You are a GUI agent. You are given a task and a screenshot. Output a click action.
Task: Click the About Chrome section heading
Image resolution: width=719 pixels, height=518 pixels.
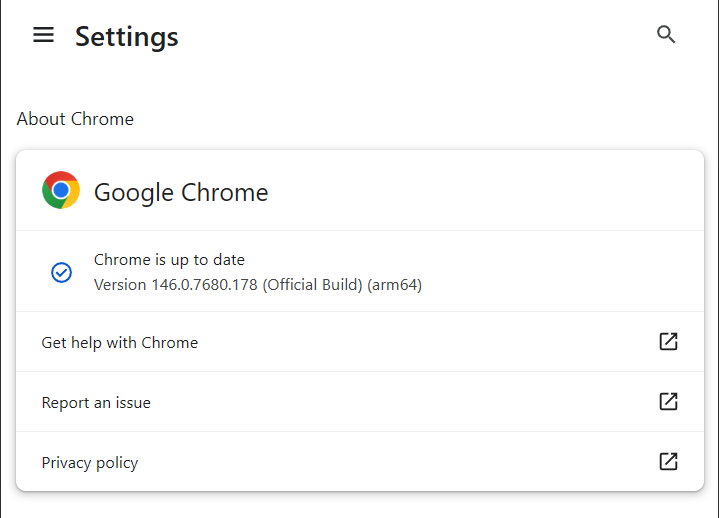75,119
